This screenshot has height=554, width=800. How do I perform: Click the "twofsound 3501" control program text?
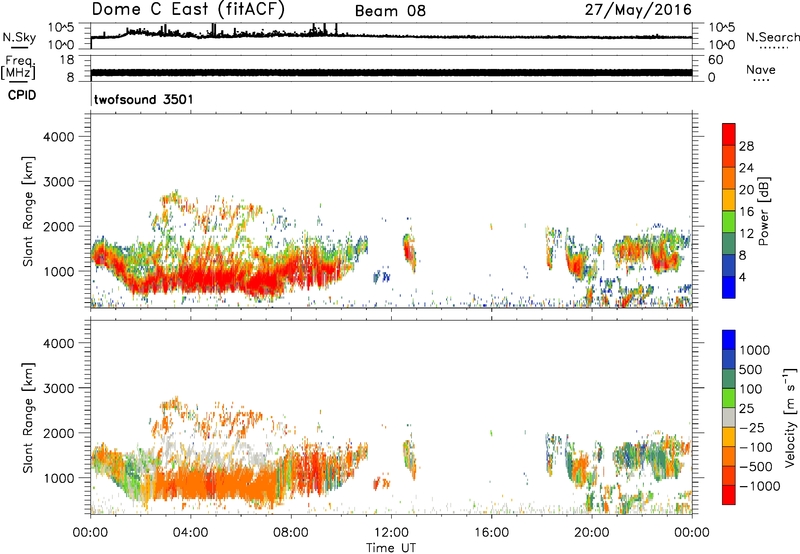(144, 99)
